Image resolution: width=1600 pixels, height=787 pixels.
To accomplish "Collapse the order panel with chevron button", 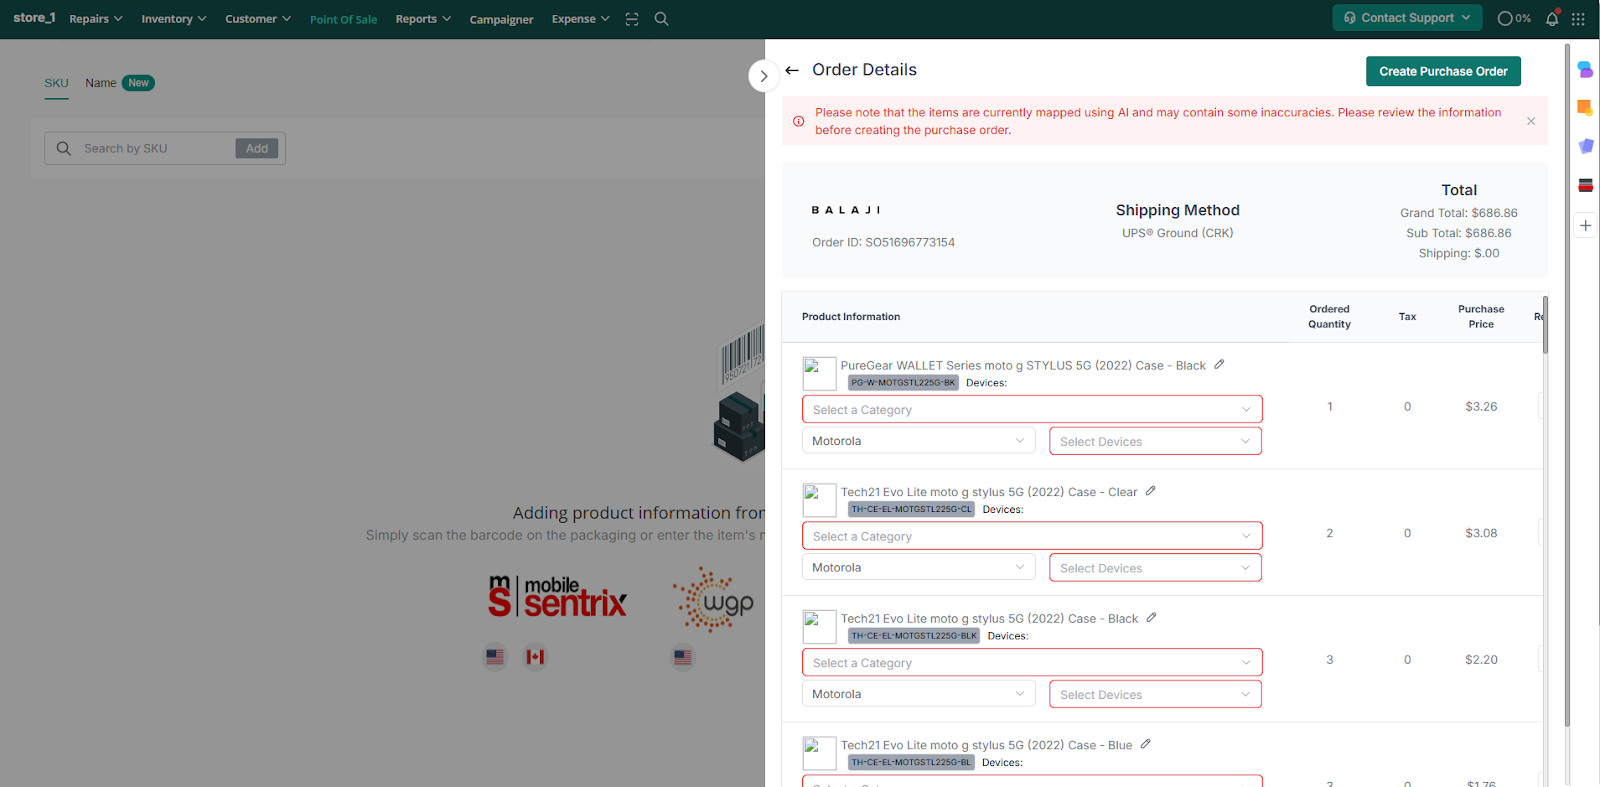I will (764, 76).
